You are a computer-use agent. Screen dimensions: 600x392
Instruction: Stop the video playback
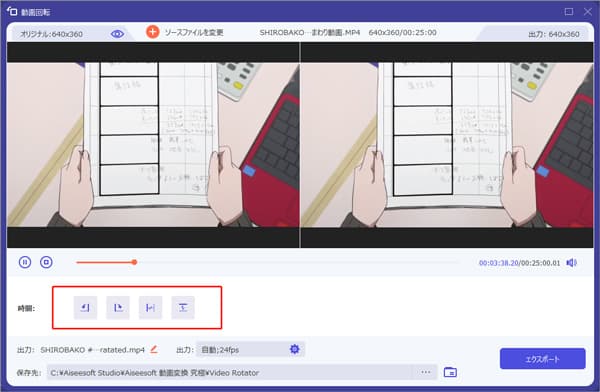point(46,262)
